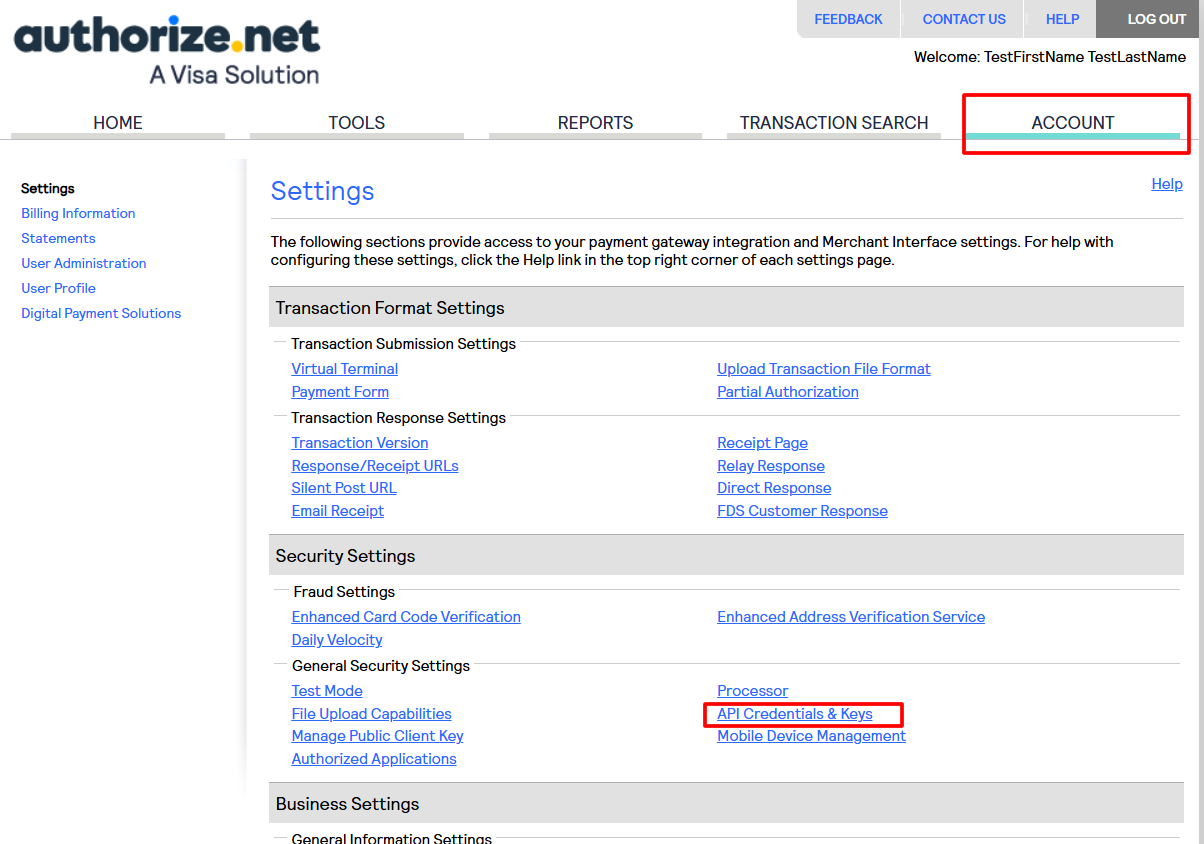Open Enhanced Card Code Verification link
This screenshot has width=1204, height=844.
(406, 617)
